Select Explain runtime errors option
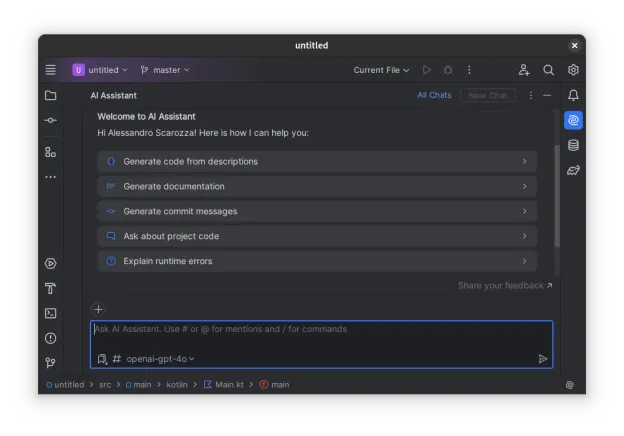 (317, 261)
